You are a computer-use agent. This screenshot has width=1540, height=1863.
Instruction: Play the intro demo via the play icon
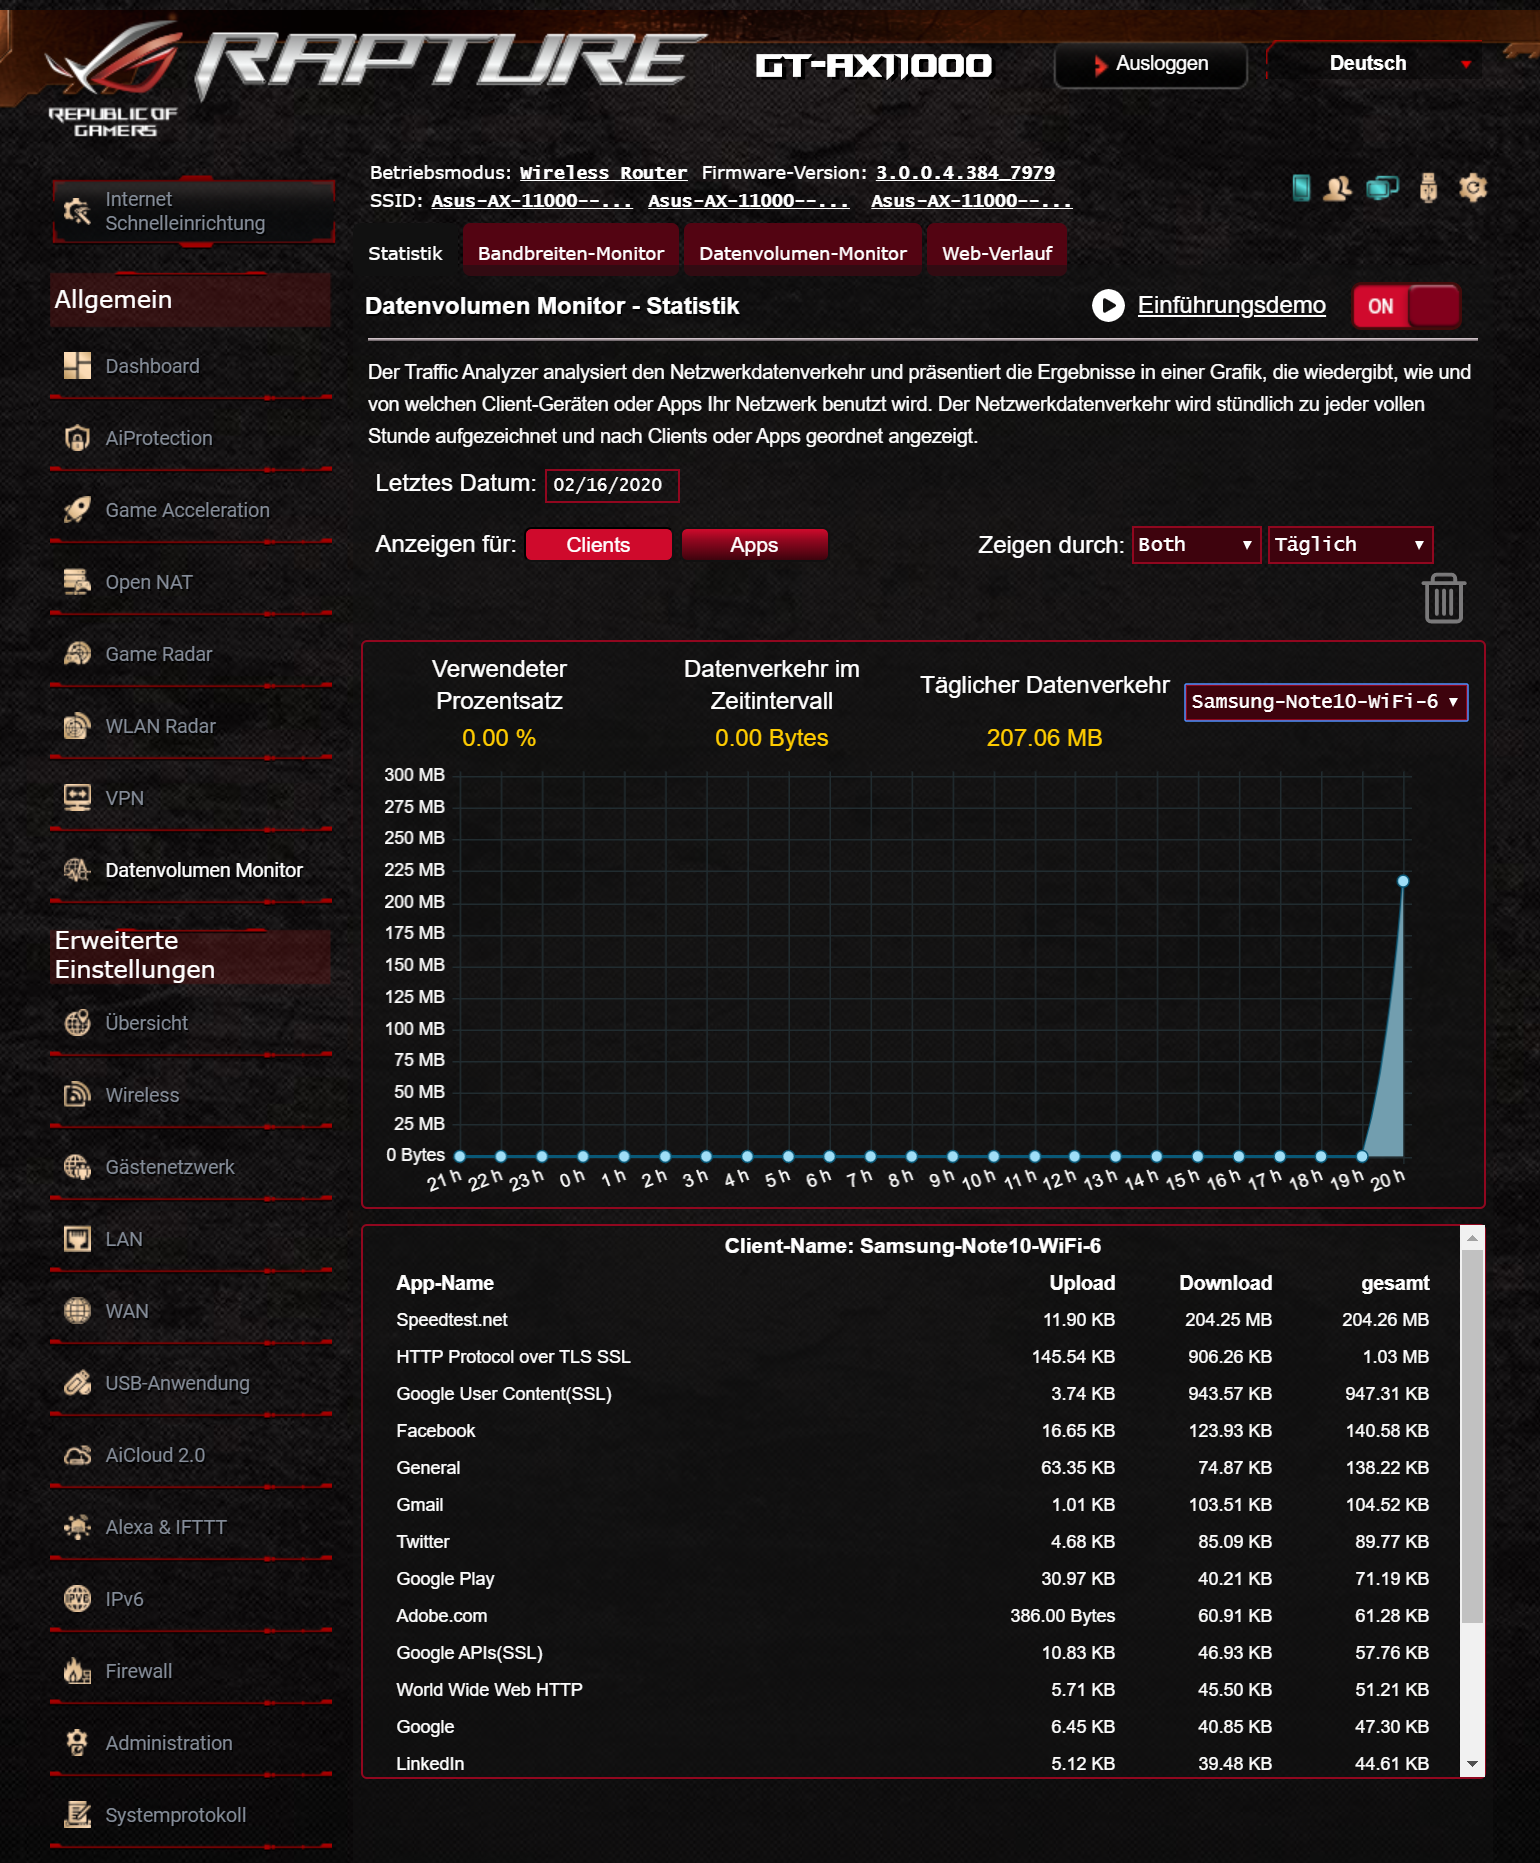click(1108, 305)
